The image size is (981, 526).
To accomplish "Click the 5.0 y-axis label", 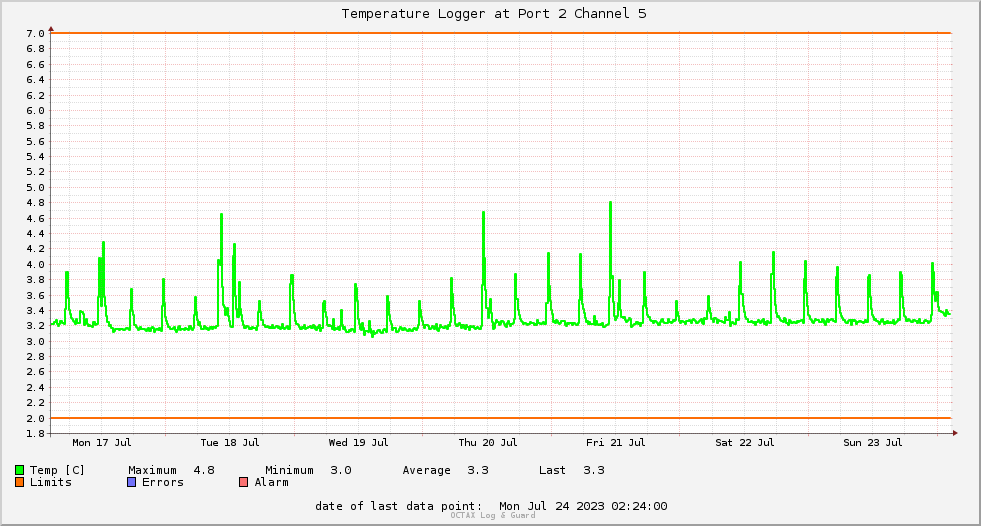I will 36,188.
